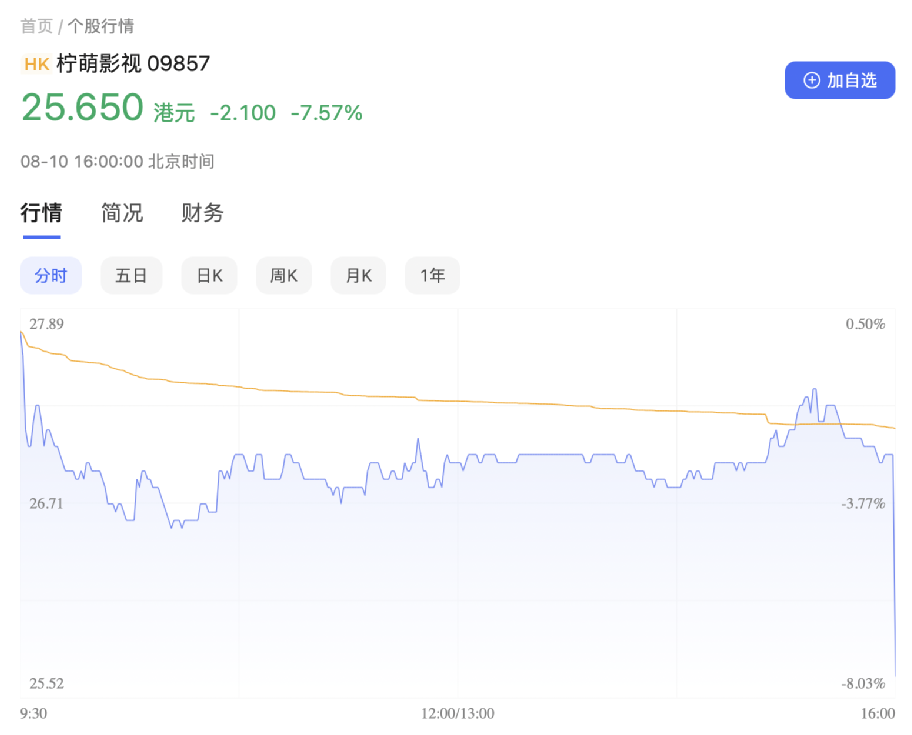Switch chart to 五日 view
912x735 pixels.
click(x=131, y=276)
